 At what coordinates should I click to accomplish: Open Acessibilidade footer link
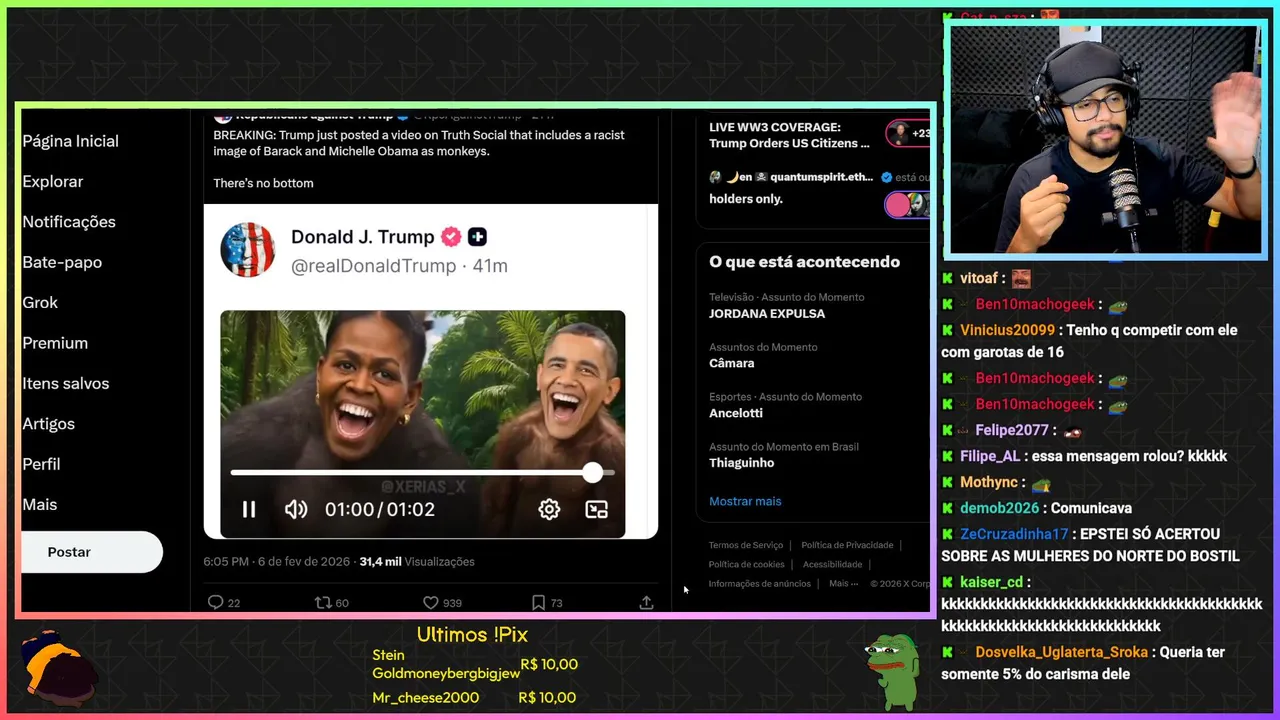point(832,564)
